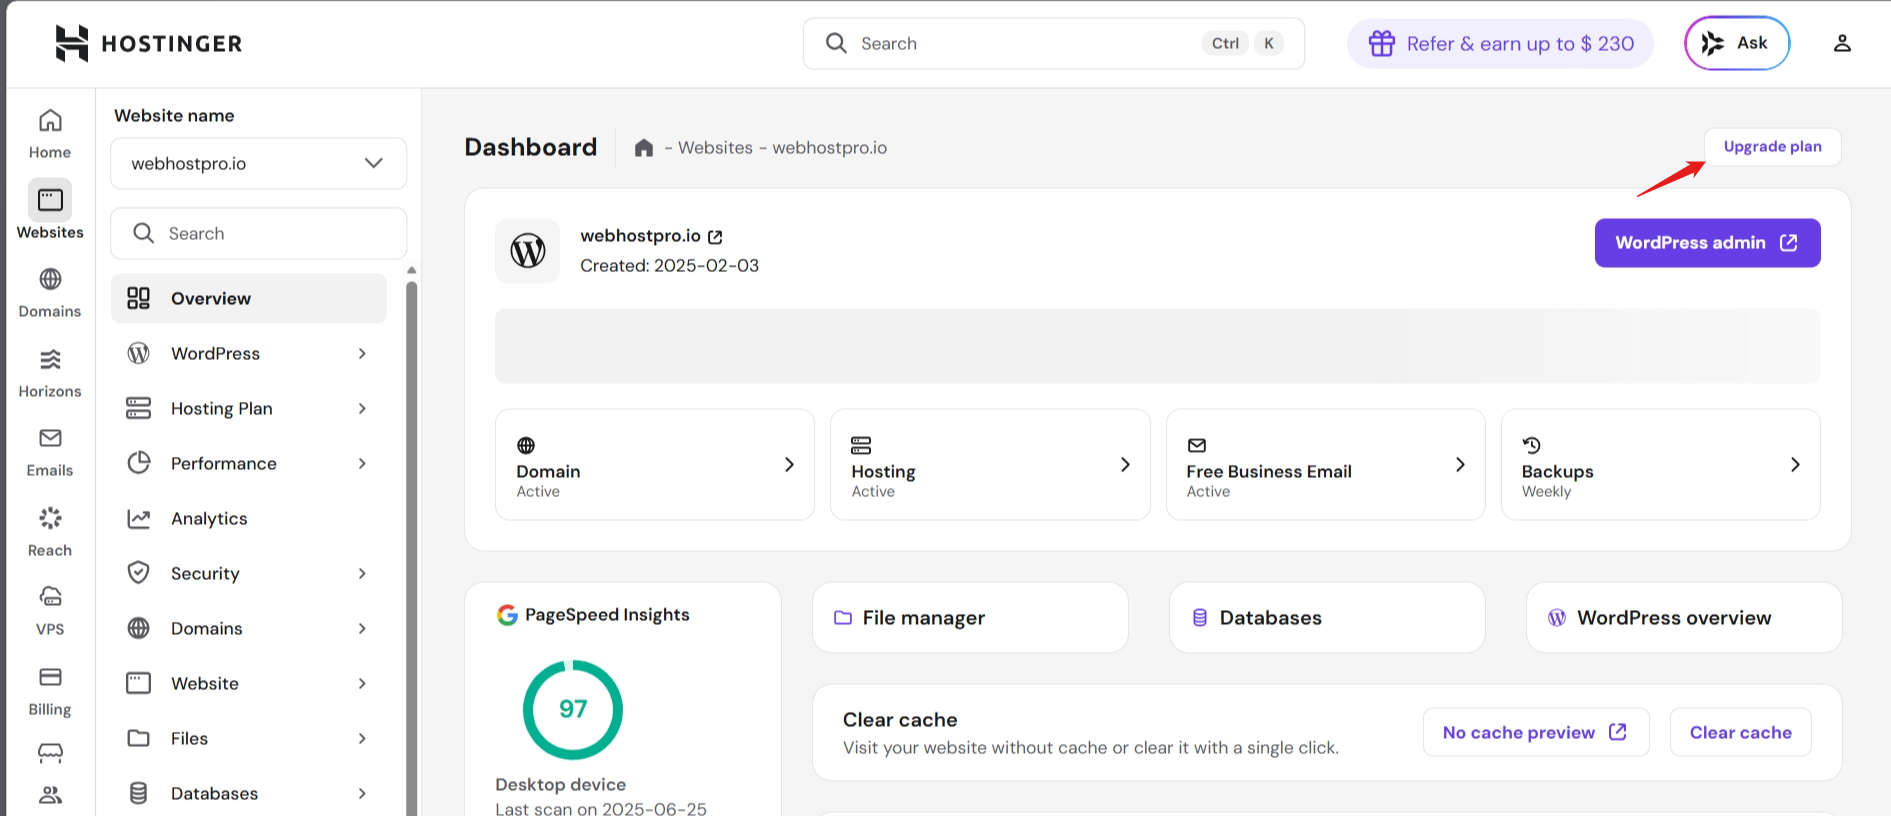Image resolution: width=1891 pixels, height=816 pixels.
Task: Focus the top Search field
Action: [1054, 43]
